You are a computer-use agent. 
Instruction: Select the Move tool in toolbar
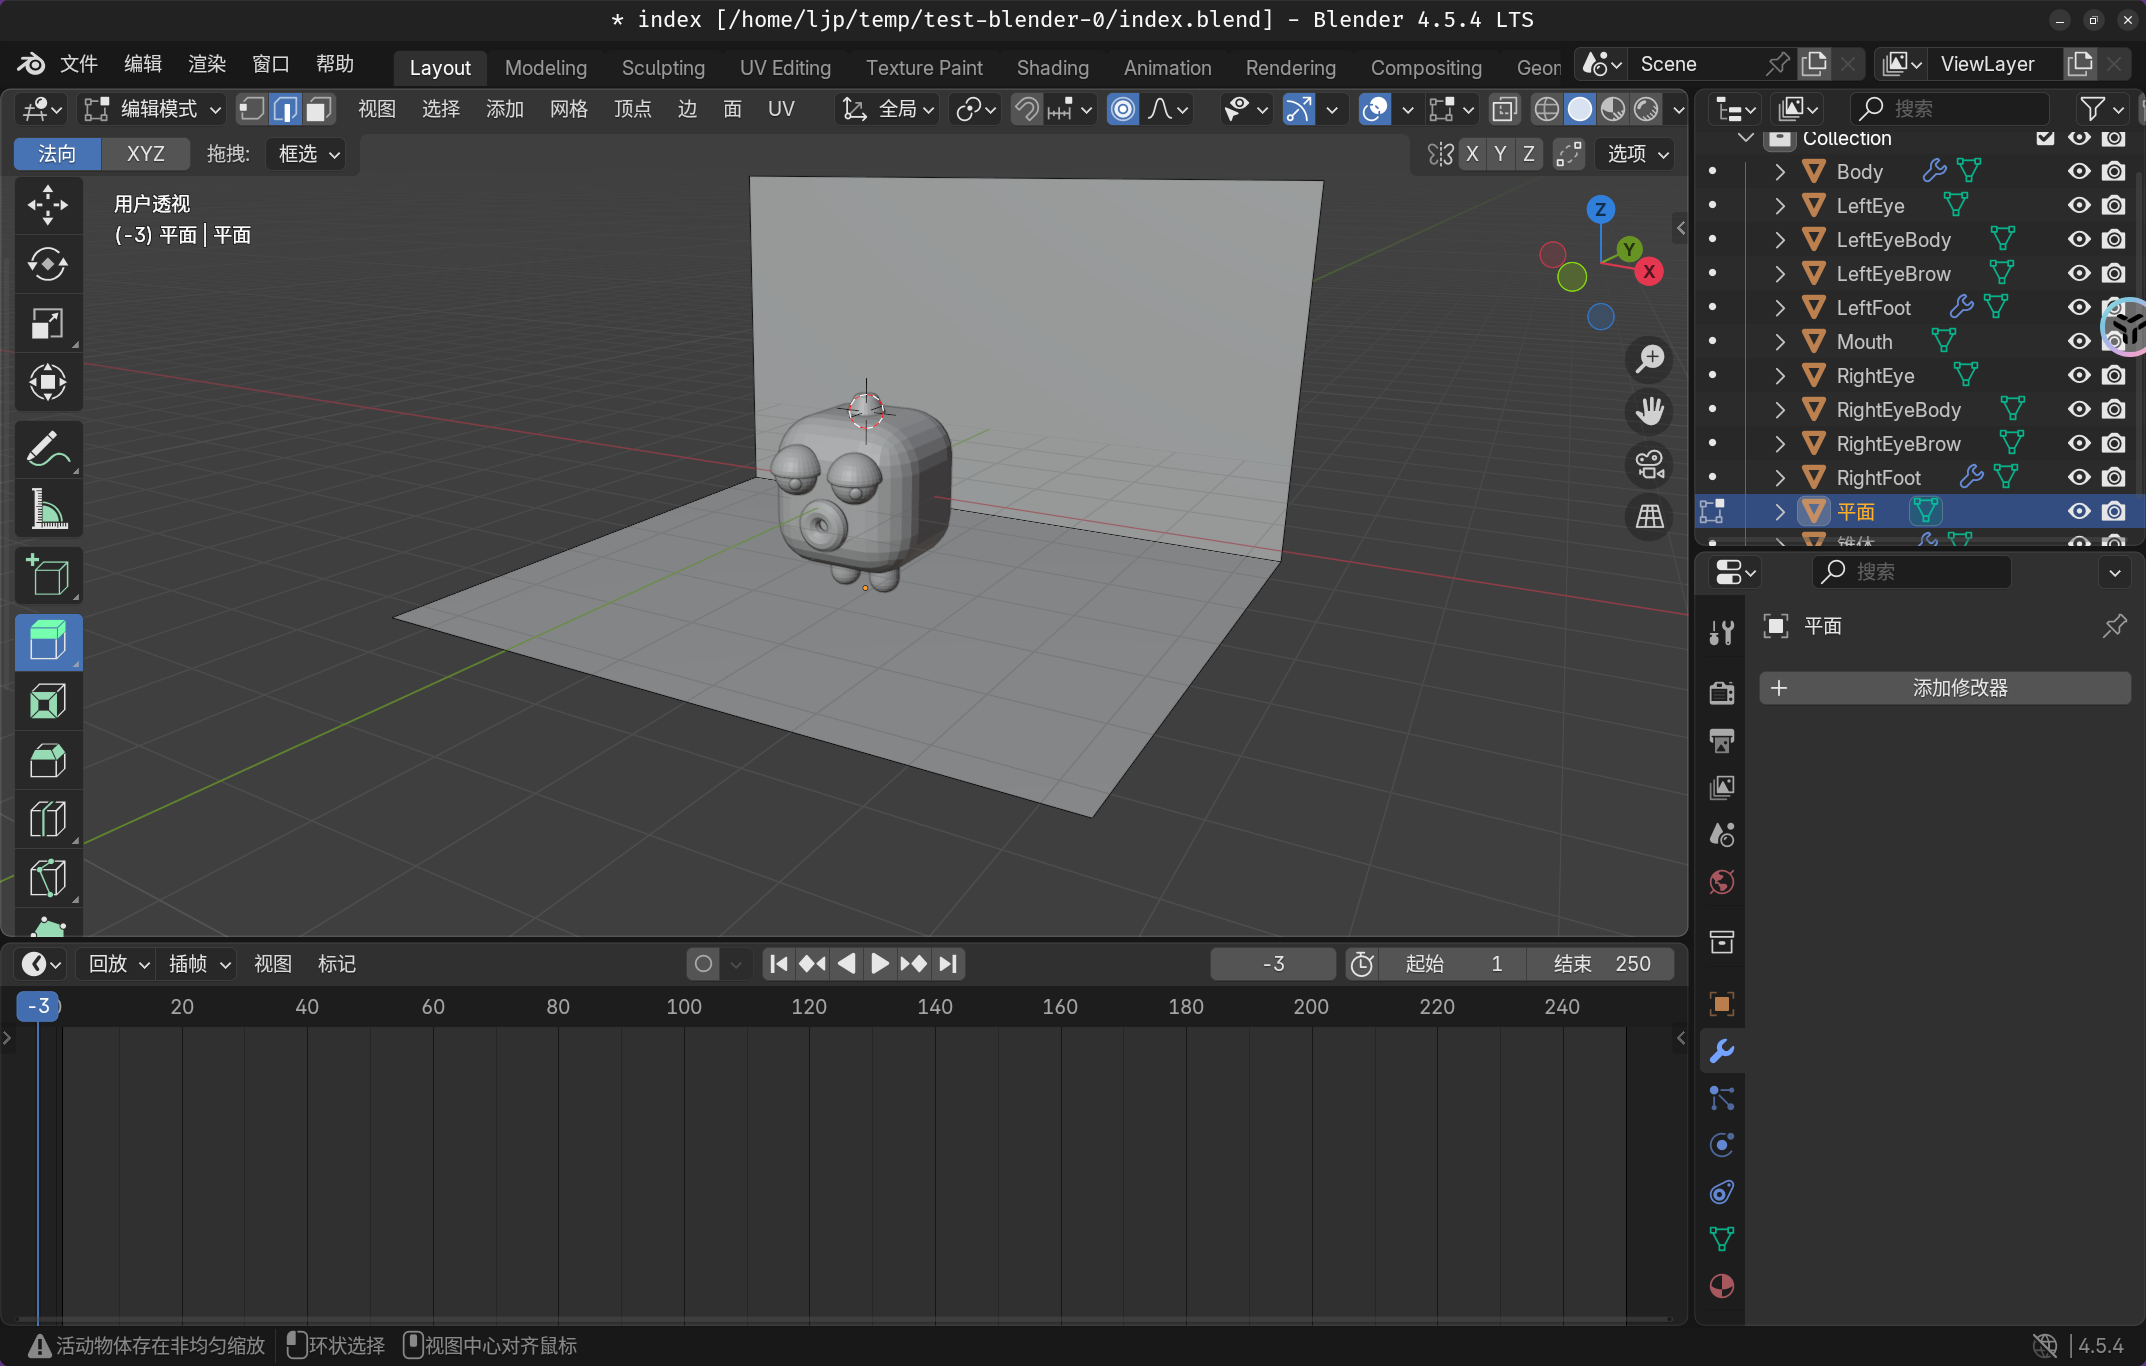pos(47,205)
